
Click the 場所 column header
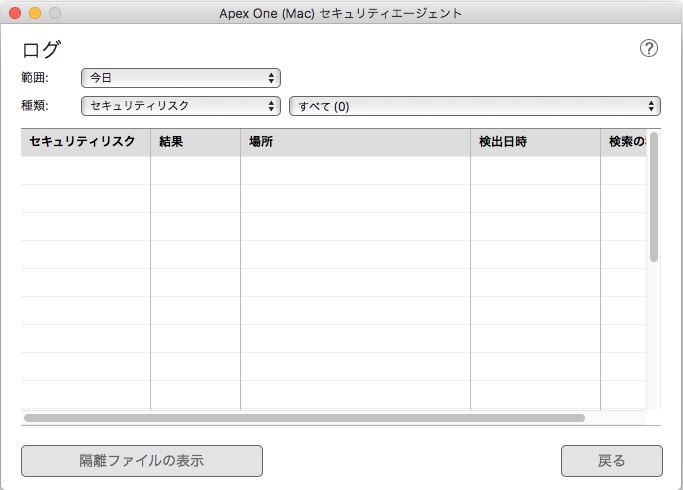coord(355,142)
